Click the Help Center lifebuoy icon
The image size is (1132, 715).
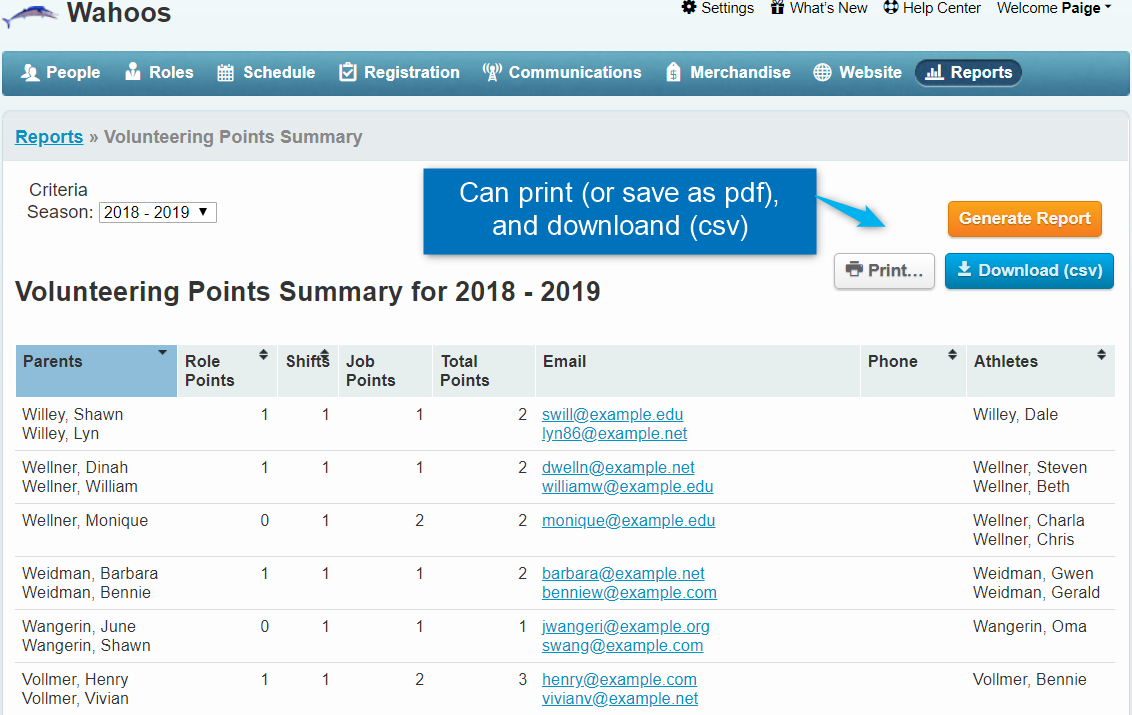[x=890, y=8]
